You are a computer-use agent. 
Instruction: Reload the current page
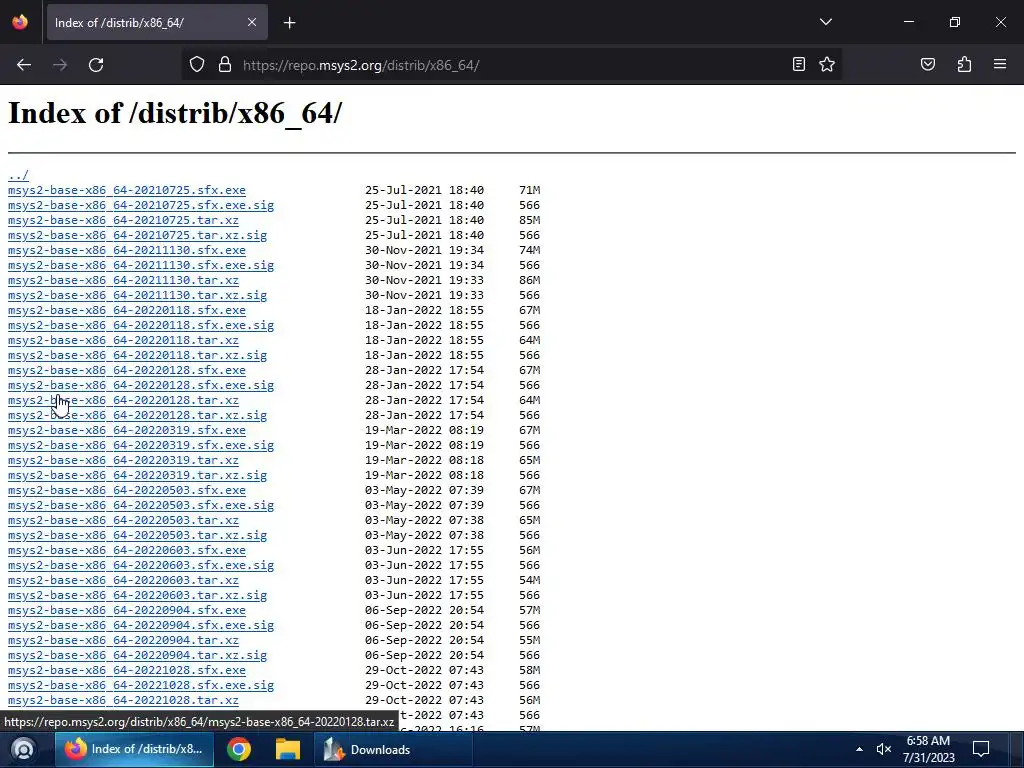pos(96,65)
